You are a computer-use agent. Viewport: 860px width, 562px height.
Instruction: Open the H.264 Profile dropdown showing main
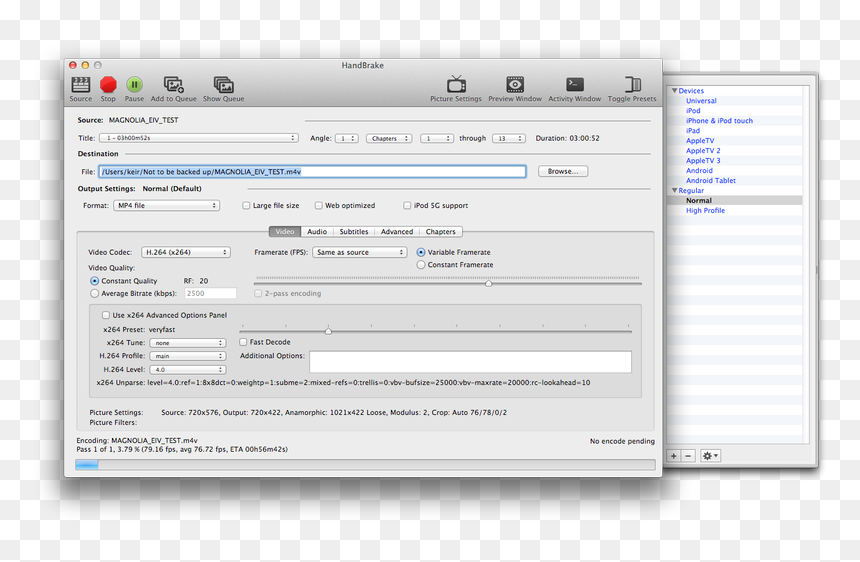188,356
